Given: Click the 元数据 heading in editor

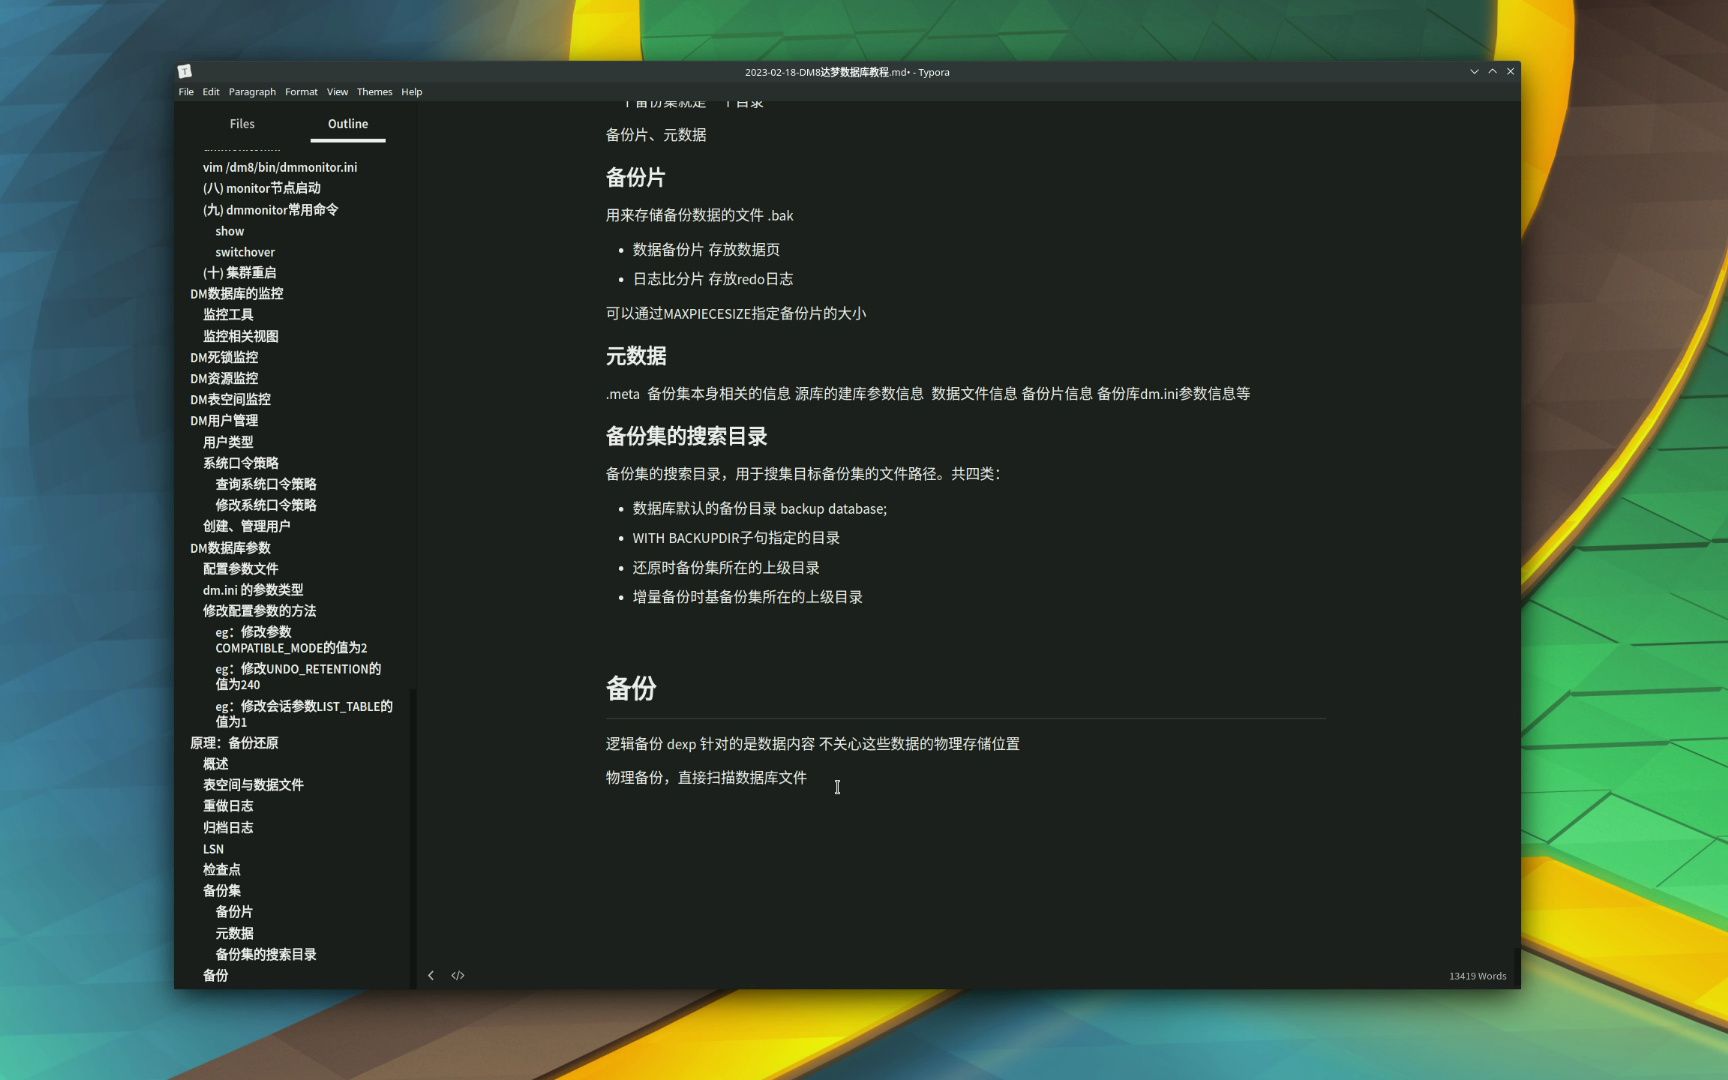Looking at the screenshot, I should tap(636, 356).
